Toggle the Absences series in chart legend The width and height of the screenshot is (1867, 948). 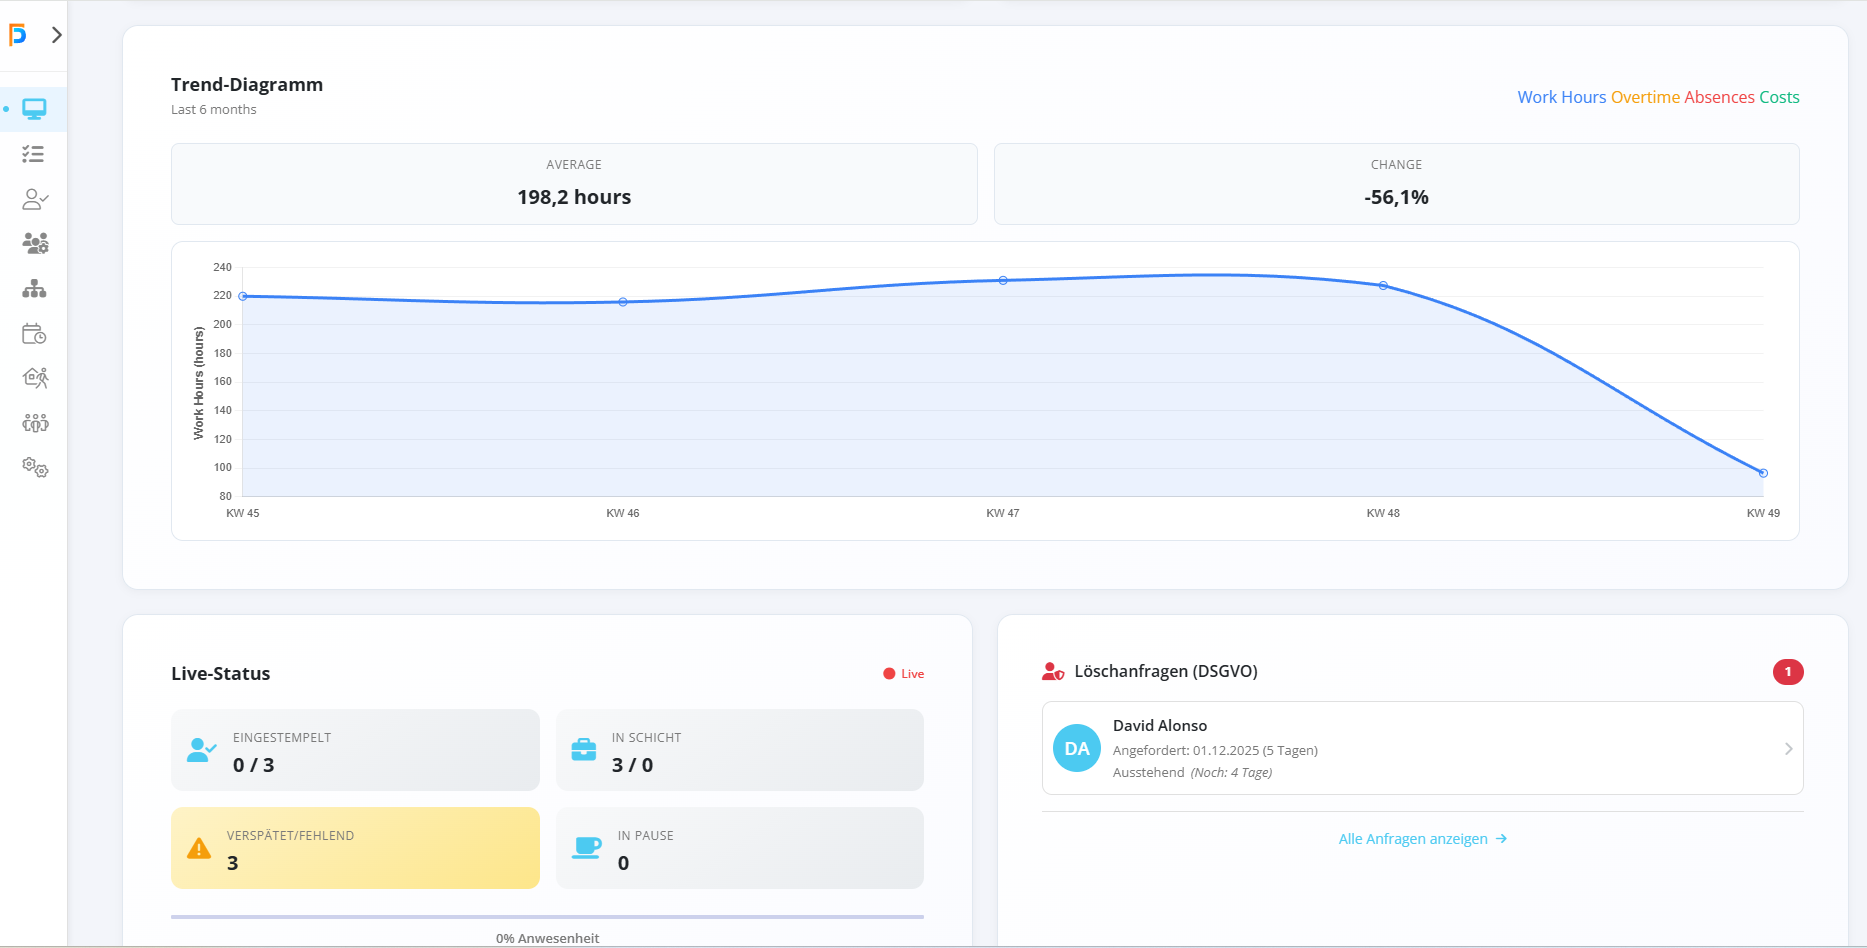point(1720,97)
